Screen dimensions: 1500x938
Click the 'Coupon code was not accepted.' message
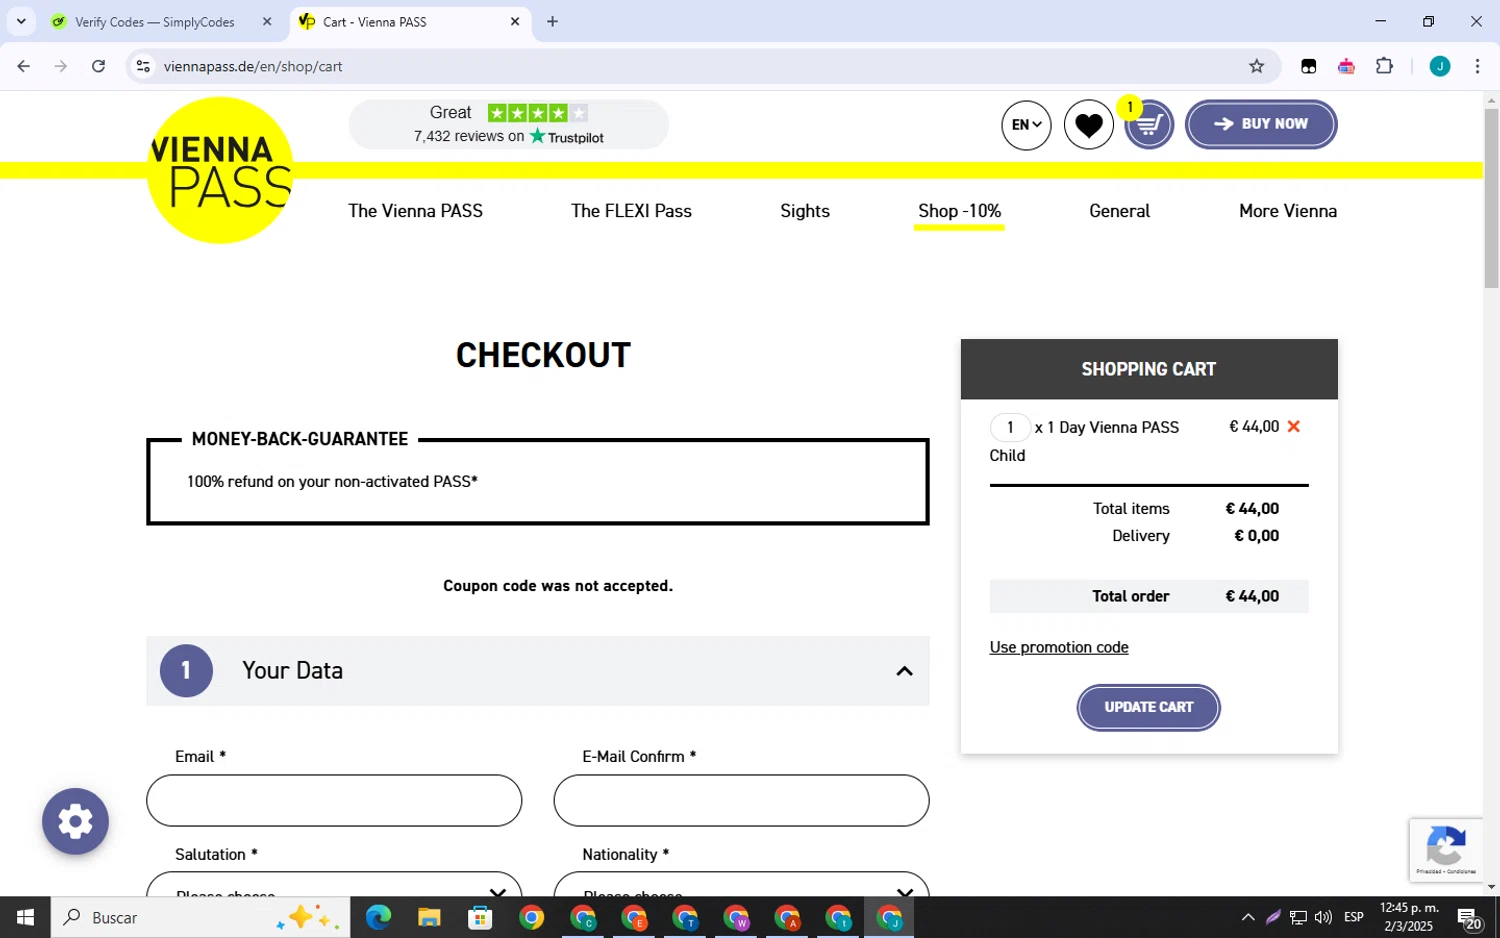(x=558, y=586)
